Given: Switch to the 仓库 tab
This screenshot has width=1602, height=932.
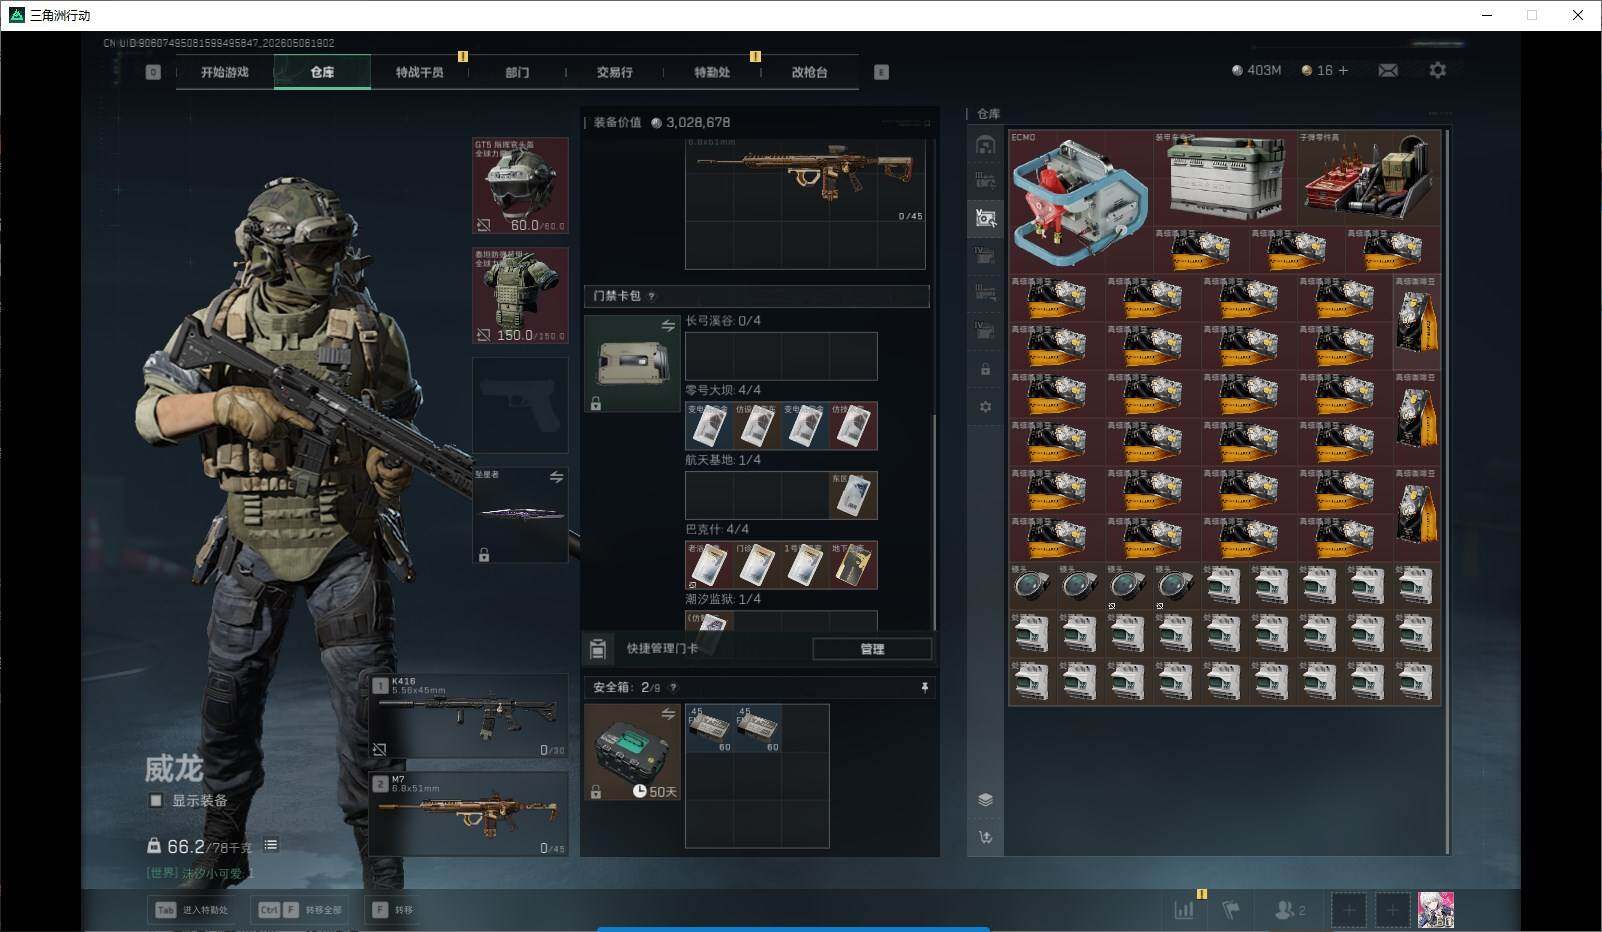Looking at the screenshot, I should (x=322, y=72).
